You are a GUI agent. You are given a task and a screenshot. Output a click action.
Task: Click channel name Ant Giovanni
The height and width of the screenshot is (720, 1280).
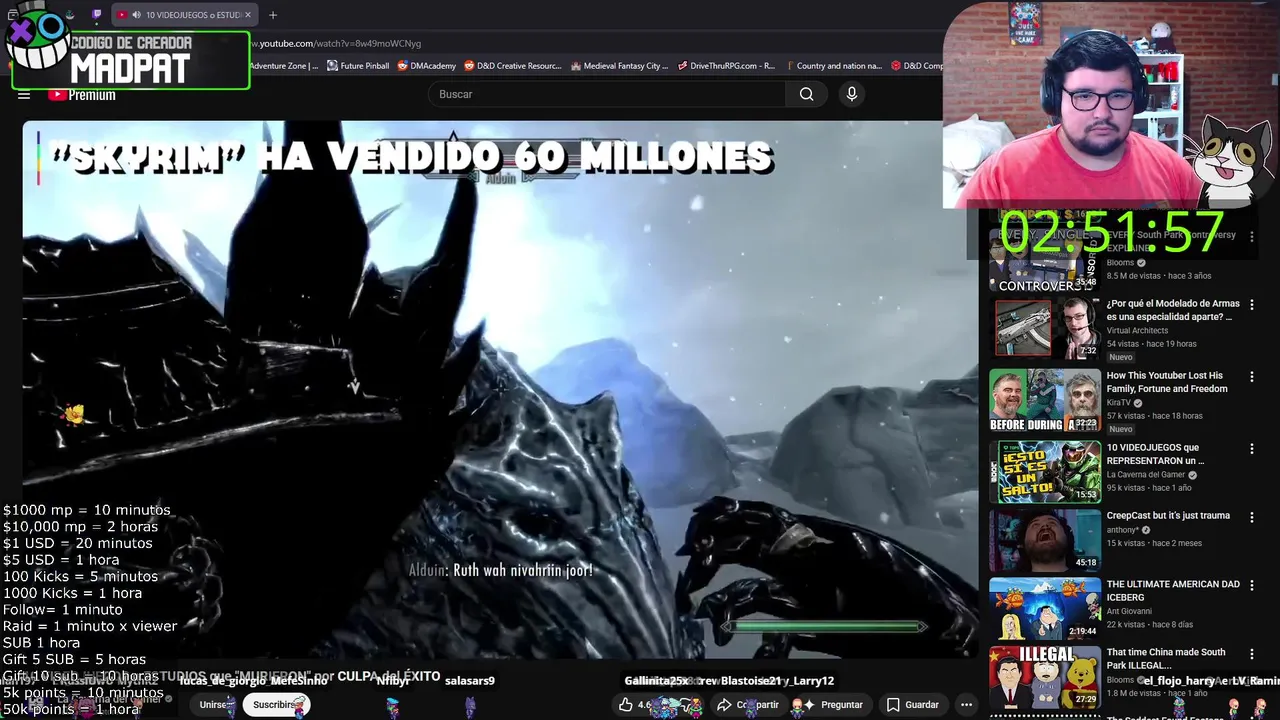coord(1129,611)
